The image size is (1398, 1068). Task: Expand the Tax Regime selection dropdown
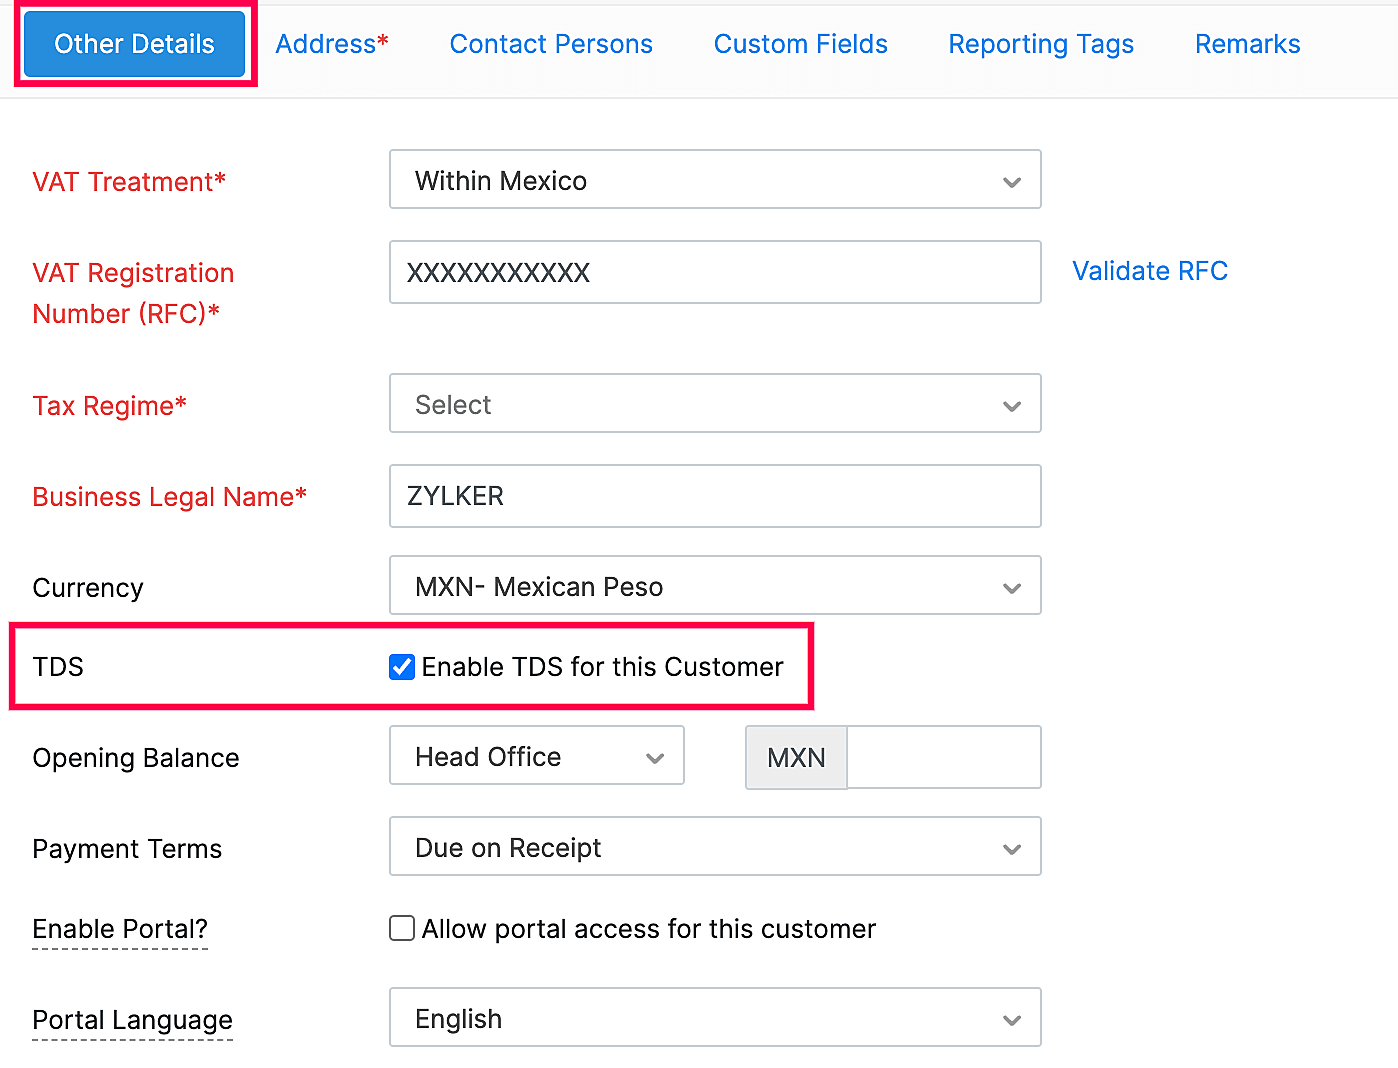click(1011, 404)
